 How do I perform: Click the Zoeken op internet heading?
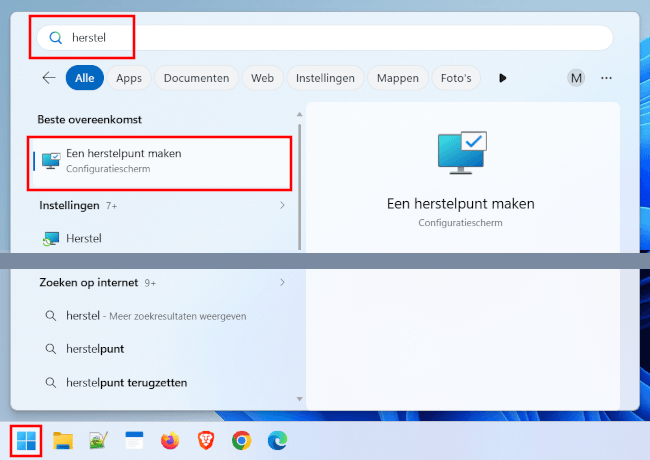89,283
